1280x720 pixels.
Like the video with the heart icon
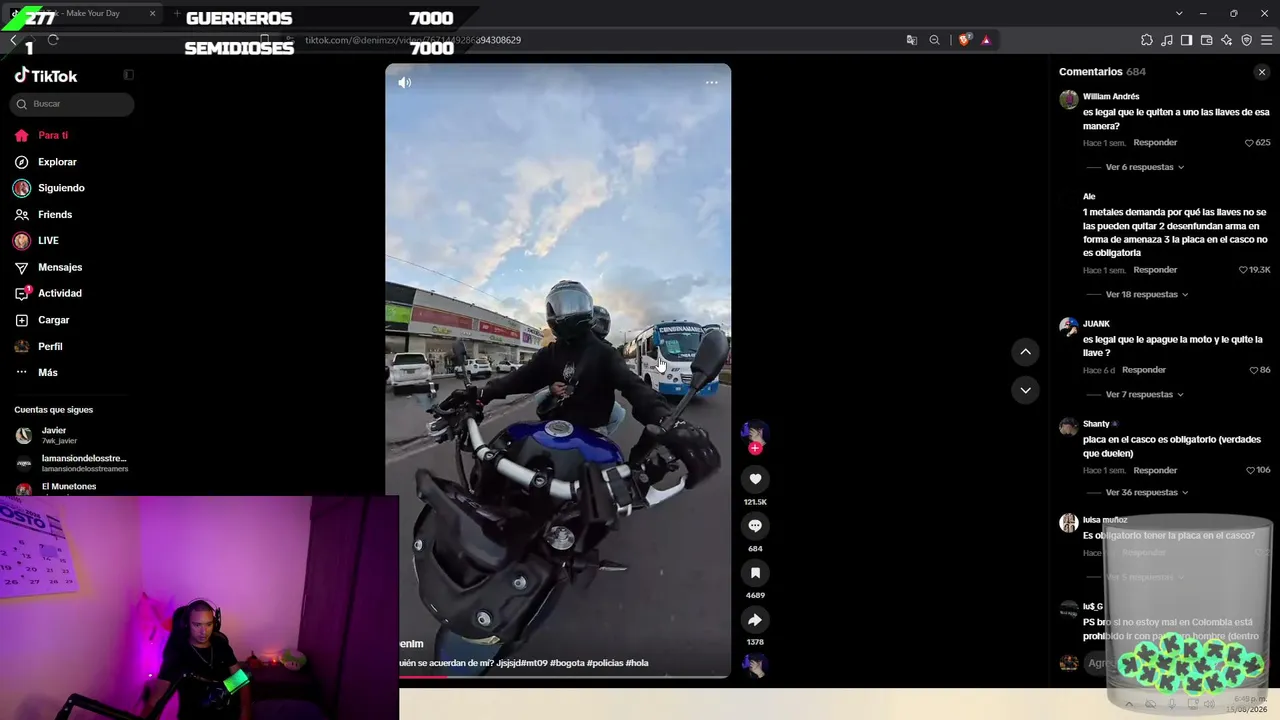(x=755, y=479)
